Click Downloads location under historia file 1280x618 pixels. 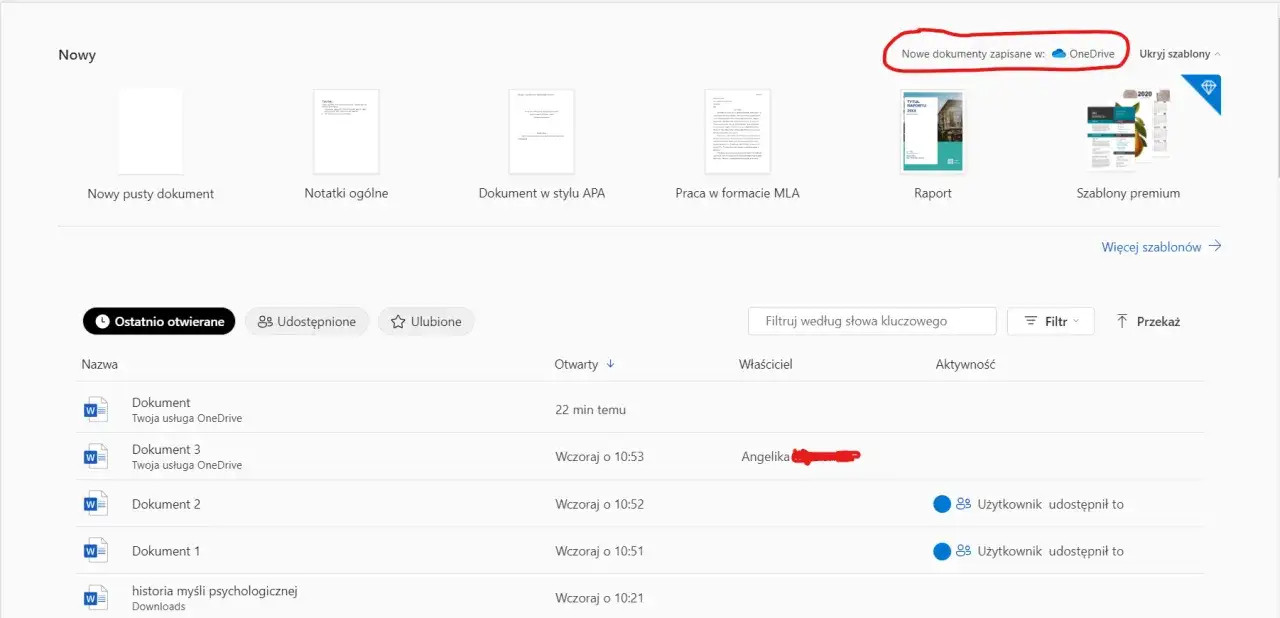[x=158, y=607]
